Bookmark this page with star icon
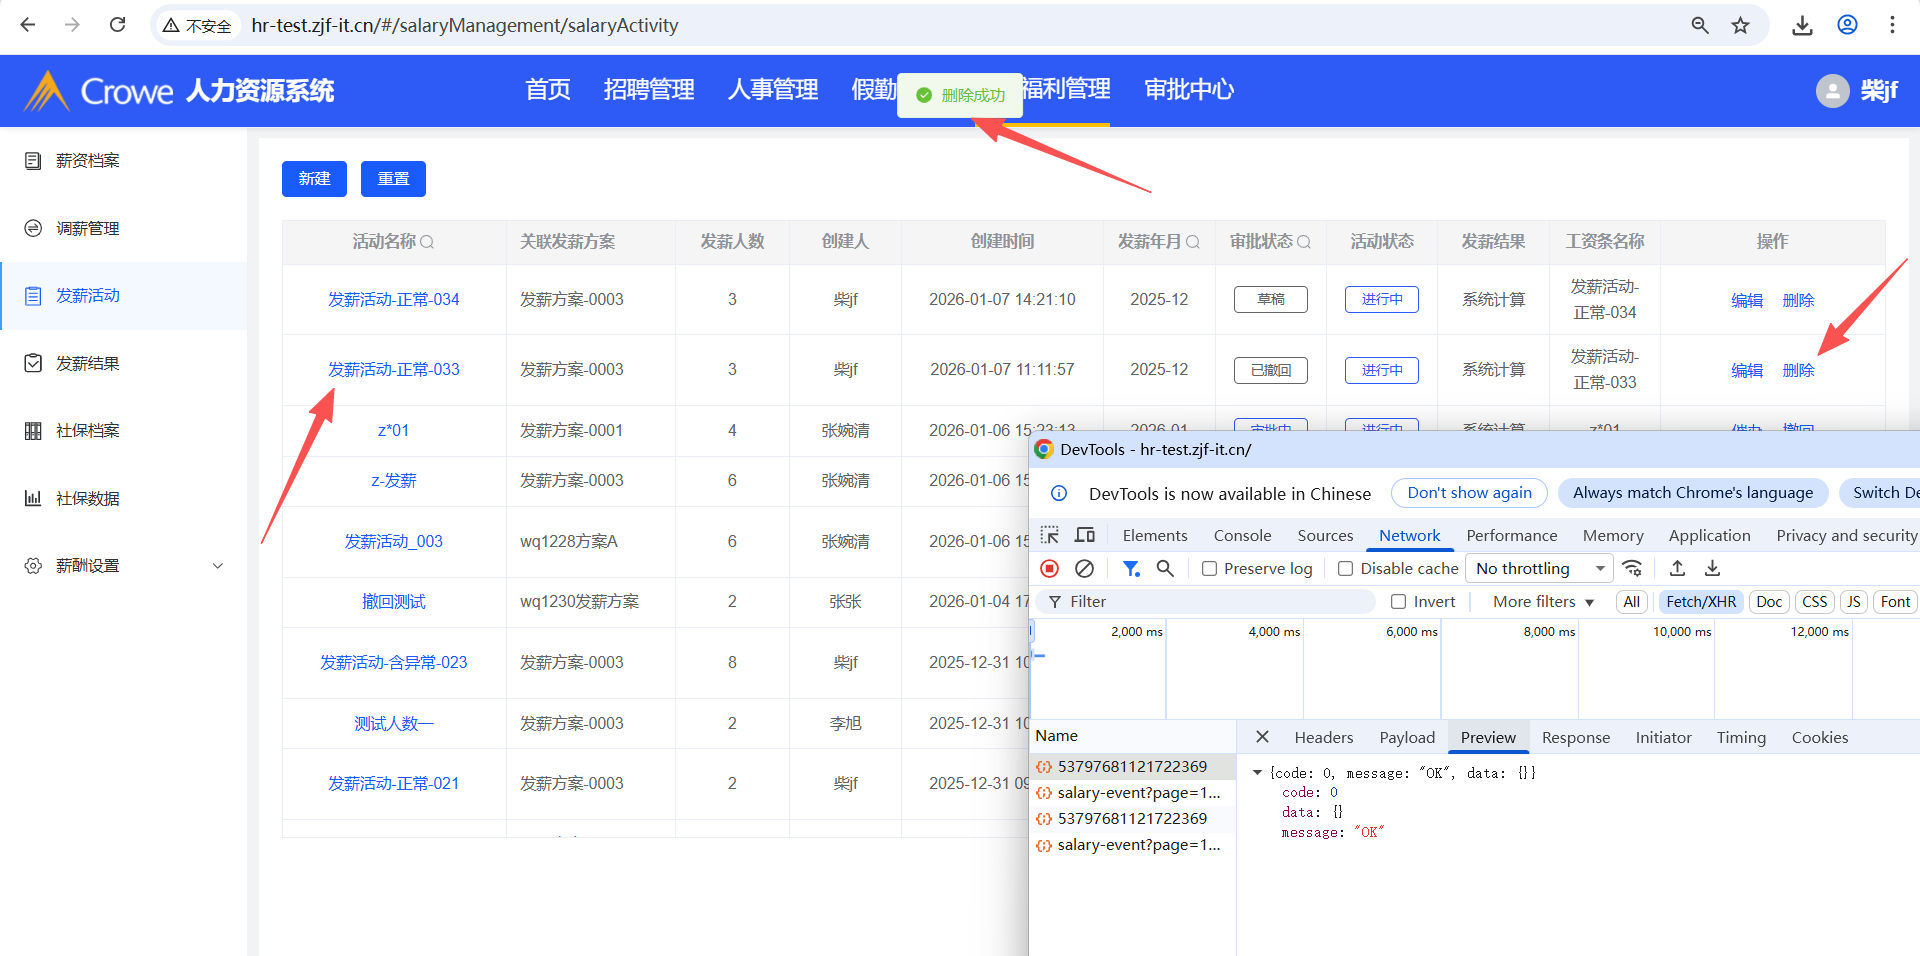This screenshot has height=956, width=1920. tap(1741, 25)
